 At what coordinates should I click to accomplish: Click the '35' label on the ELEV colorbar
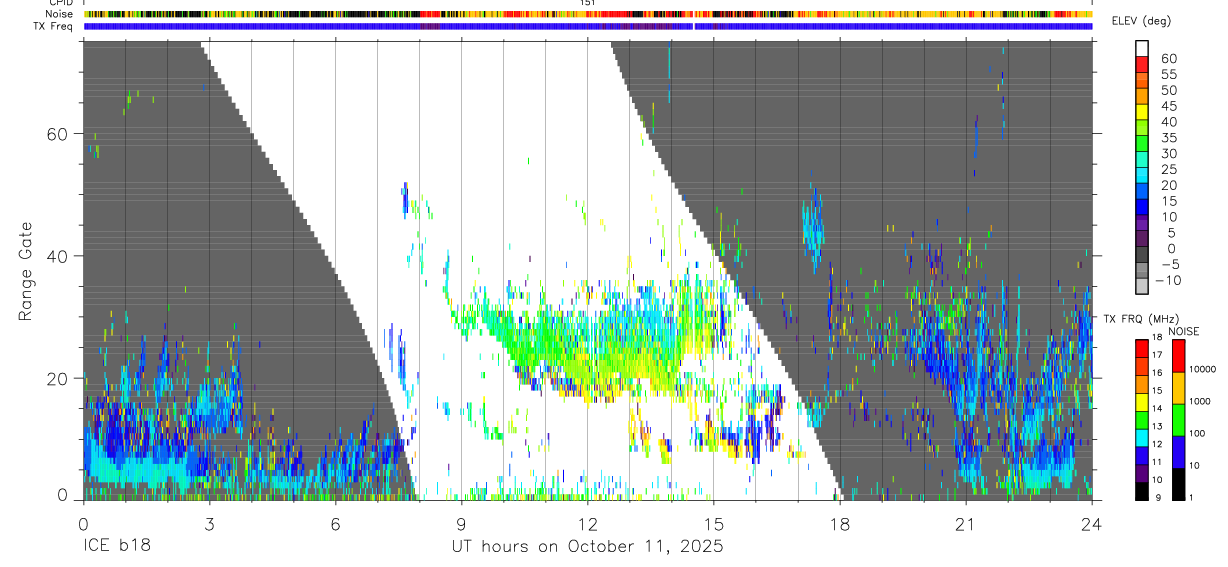[1168, 137]
